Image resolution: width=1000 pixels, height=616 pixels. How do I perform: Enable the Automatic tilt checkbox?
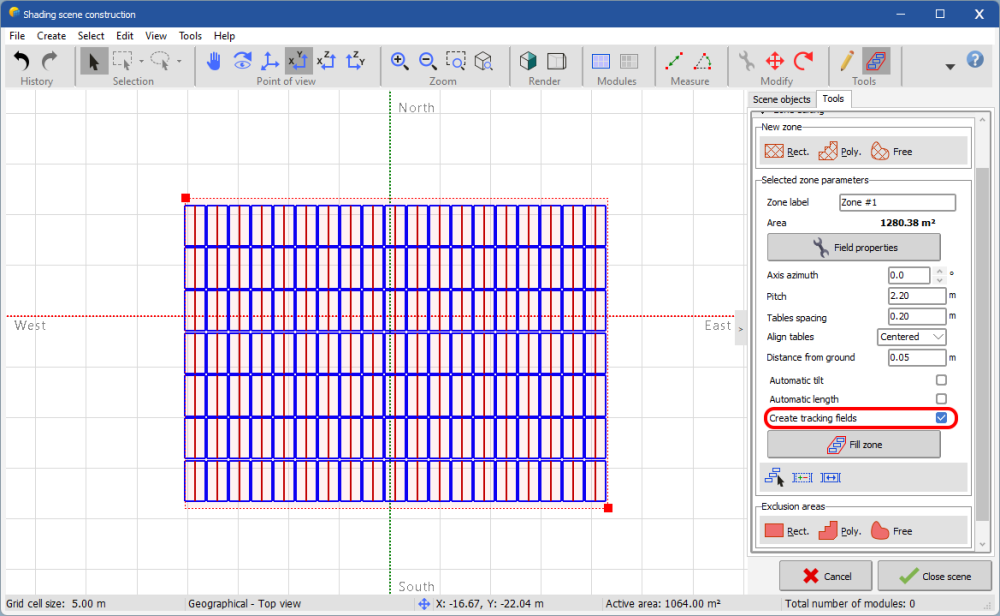coord(941,380)
